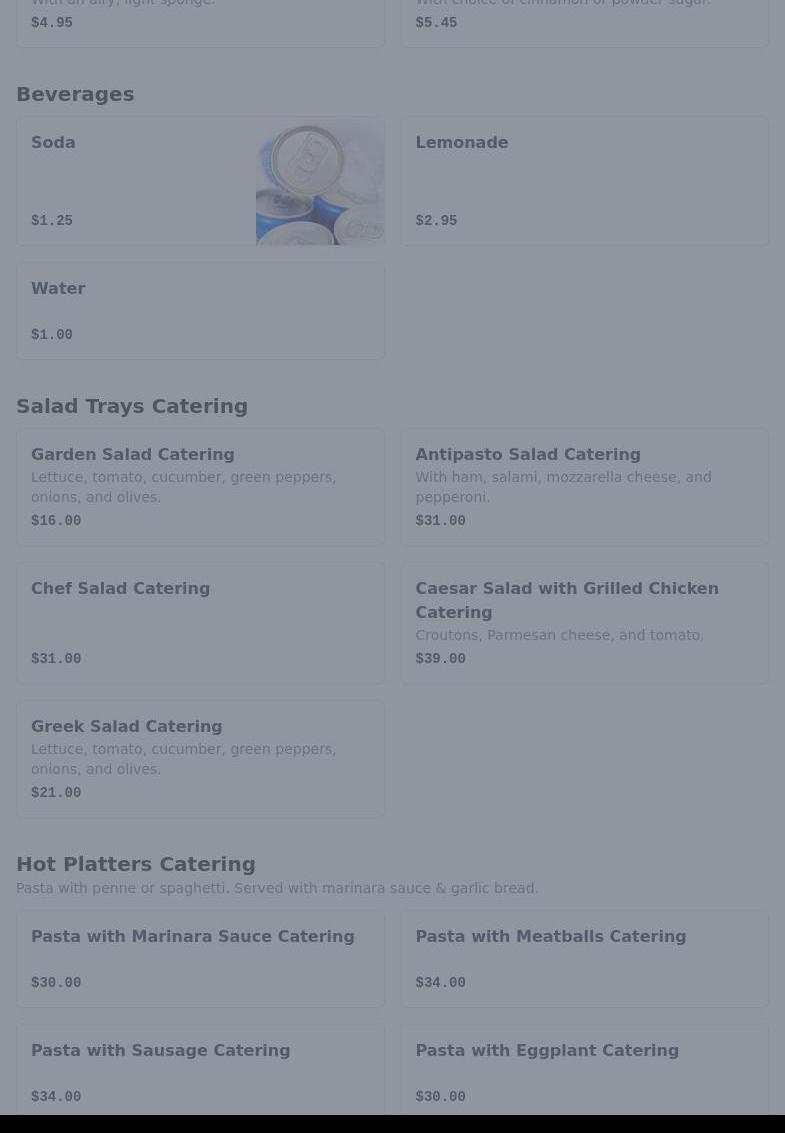Click the Soda can thumbnail image
785x1133 pixels.
coord(319,182)
